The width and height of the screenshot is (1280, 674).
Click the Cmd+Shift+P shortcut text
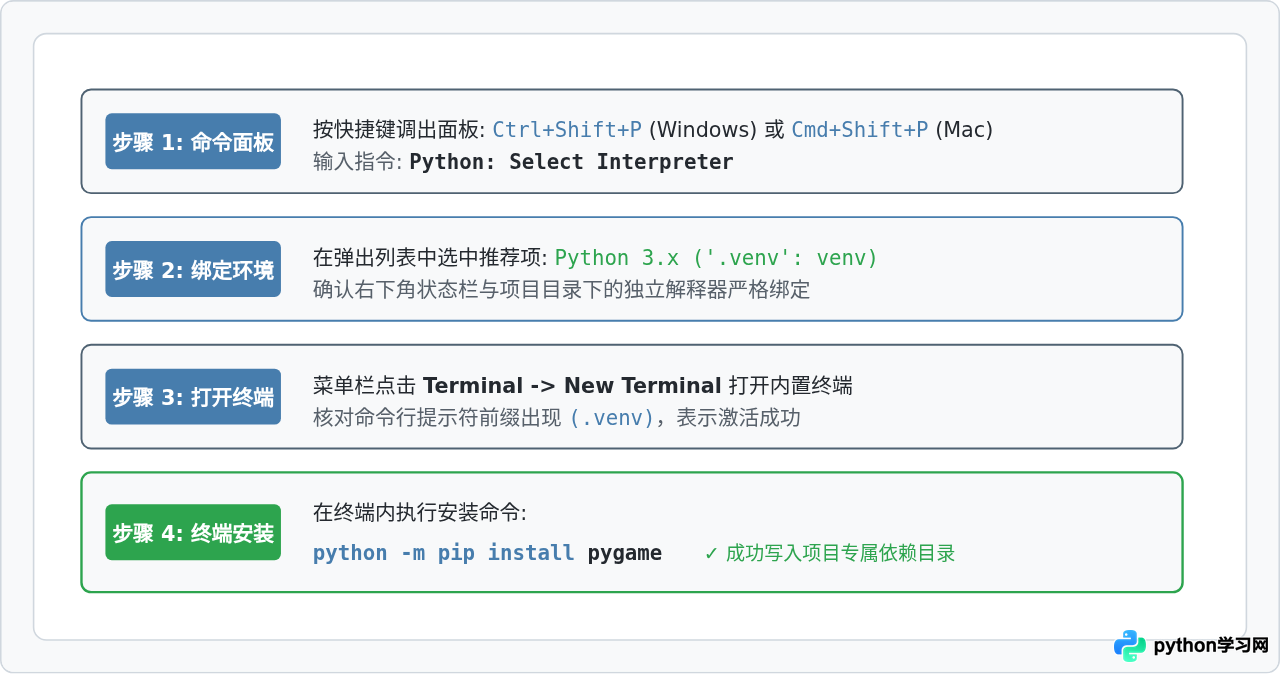point(860,130)
